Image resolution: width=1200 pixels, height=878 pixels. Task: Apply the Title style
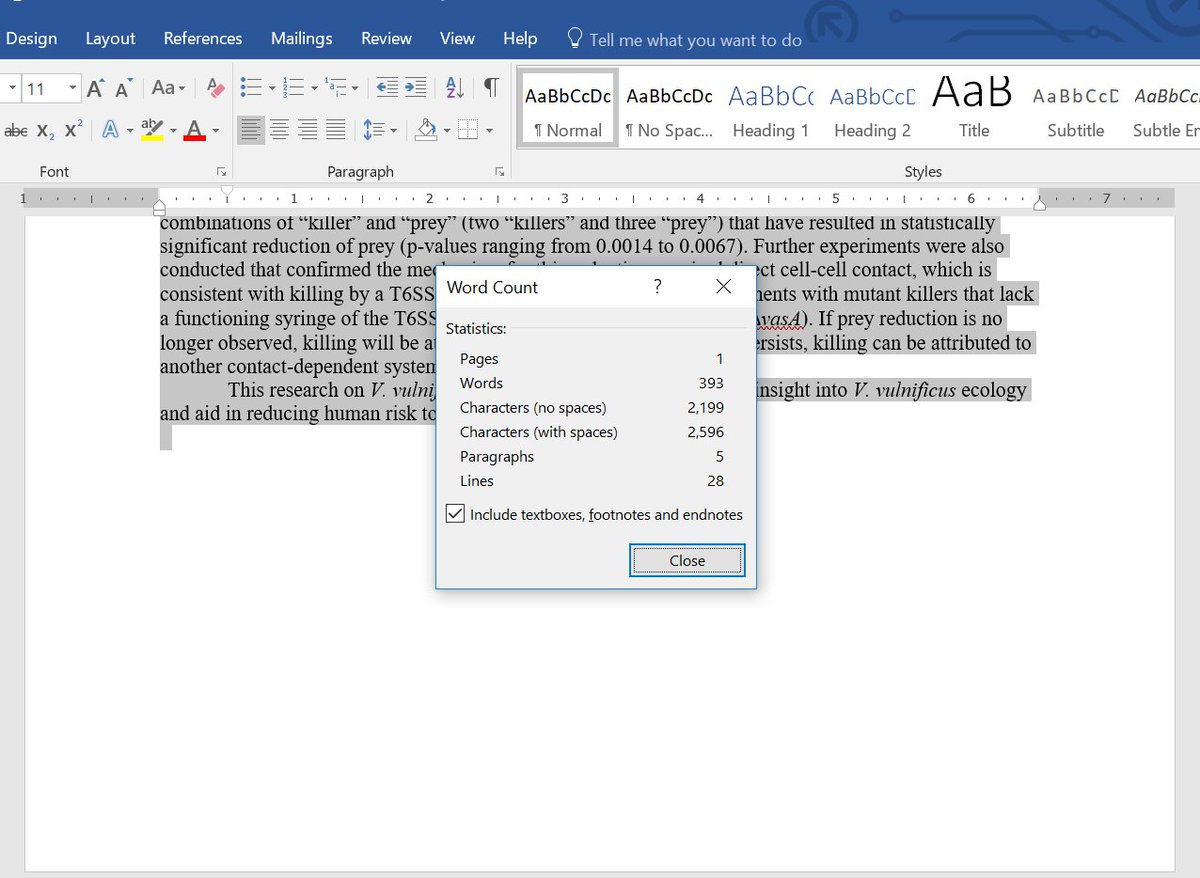tap(973, 108)
